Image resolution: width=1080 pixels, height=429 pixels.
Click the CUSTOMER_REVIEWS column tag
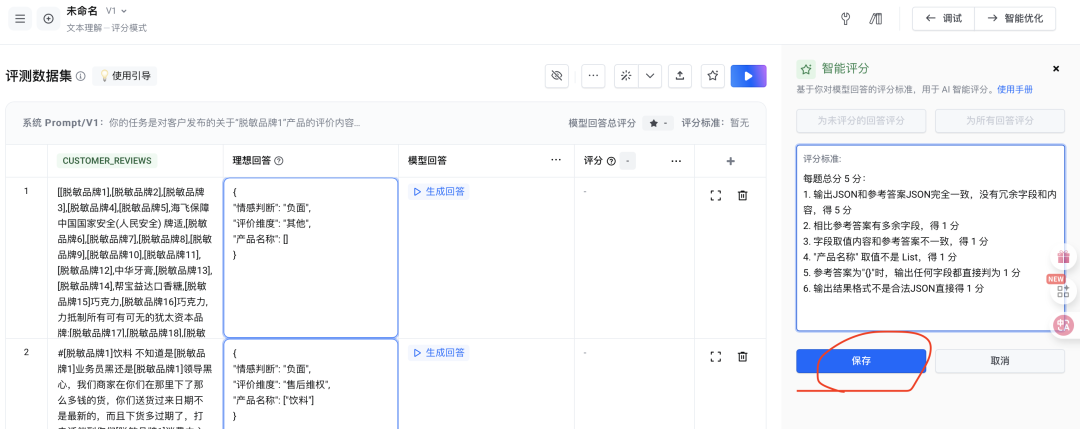pyautogui.click(x=107, y=160)
